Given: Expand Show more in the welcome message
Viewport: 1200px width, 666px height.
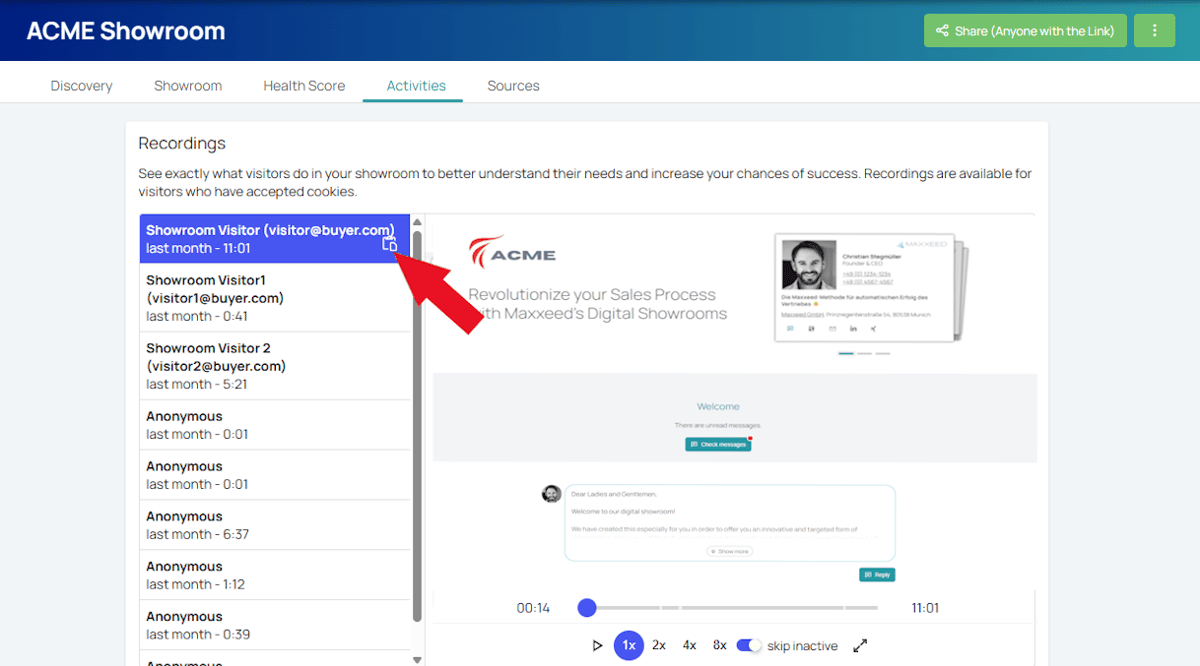Looking at the screenshot, I should [x=730, y=551].
